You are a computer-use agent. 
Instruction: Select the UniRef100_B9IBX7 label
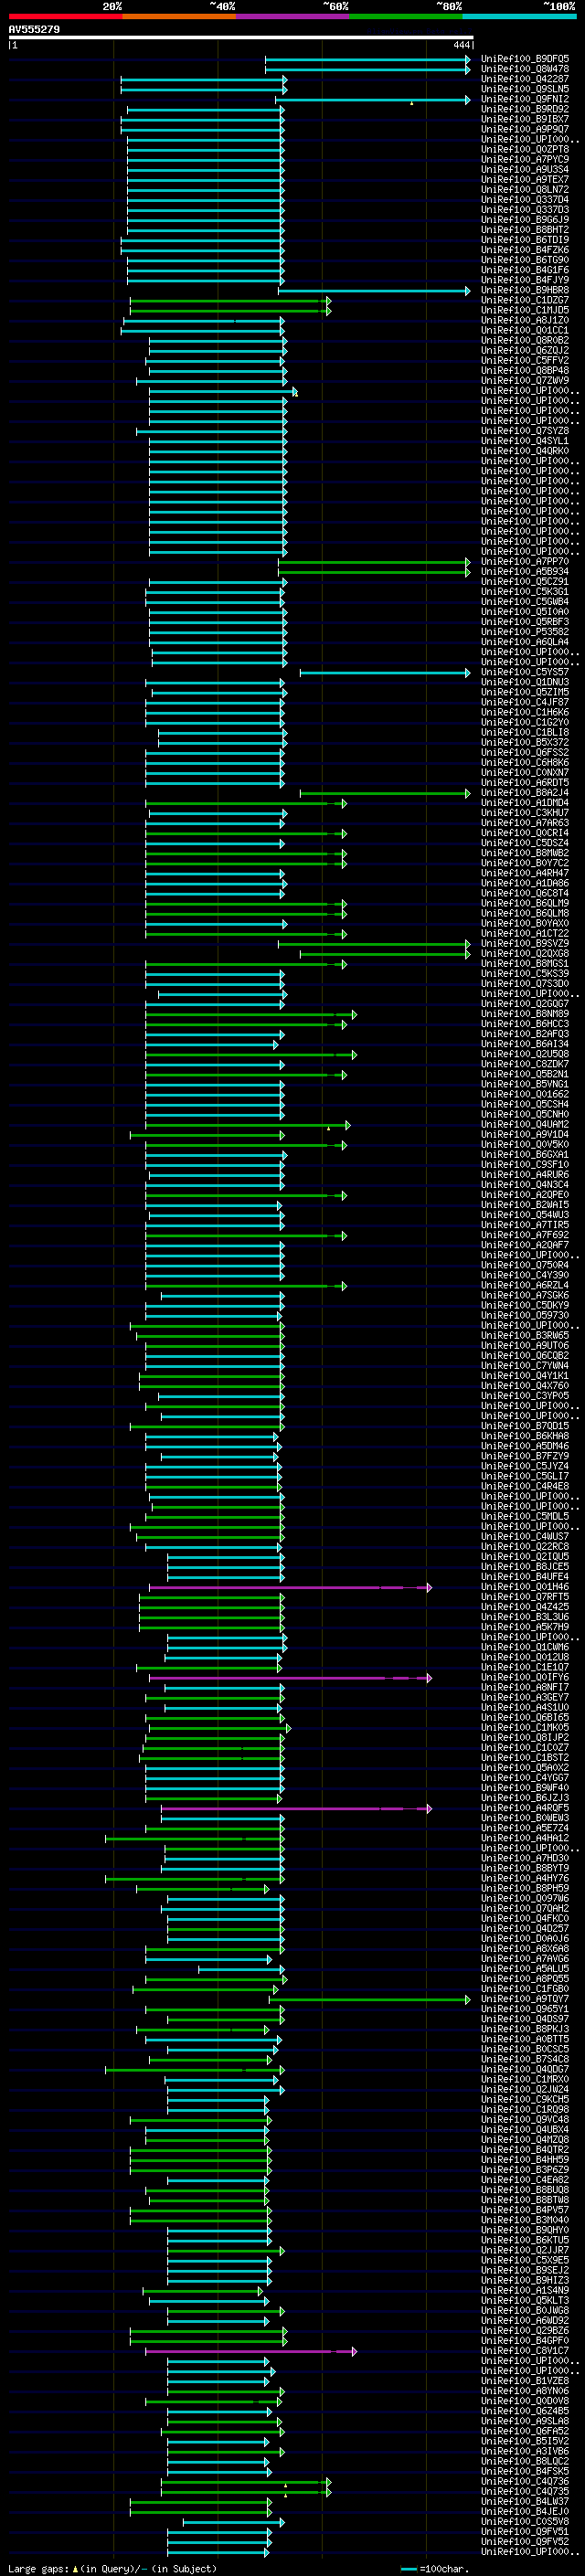coord(525,119)
